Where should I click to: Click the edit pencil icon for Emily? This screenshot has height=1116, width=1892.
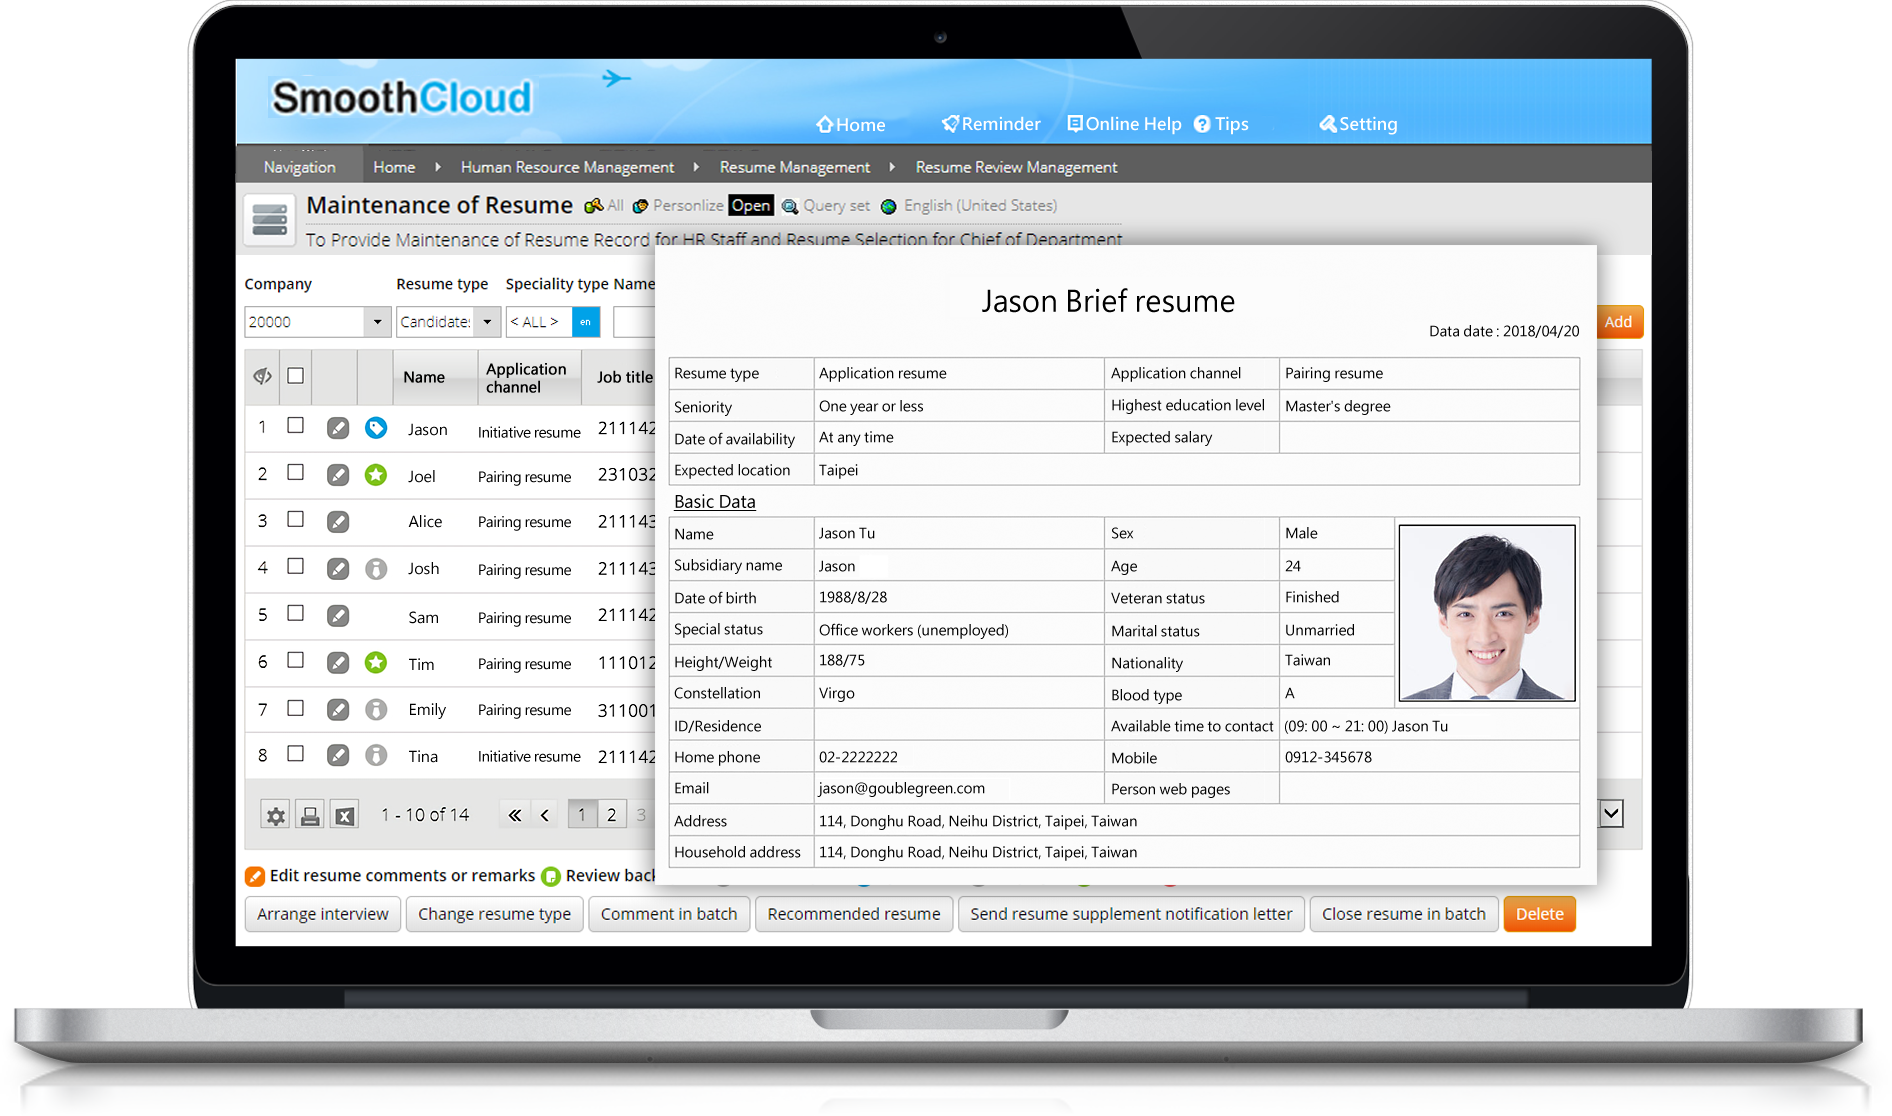[x=338, y=709]
